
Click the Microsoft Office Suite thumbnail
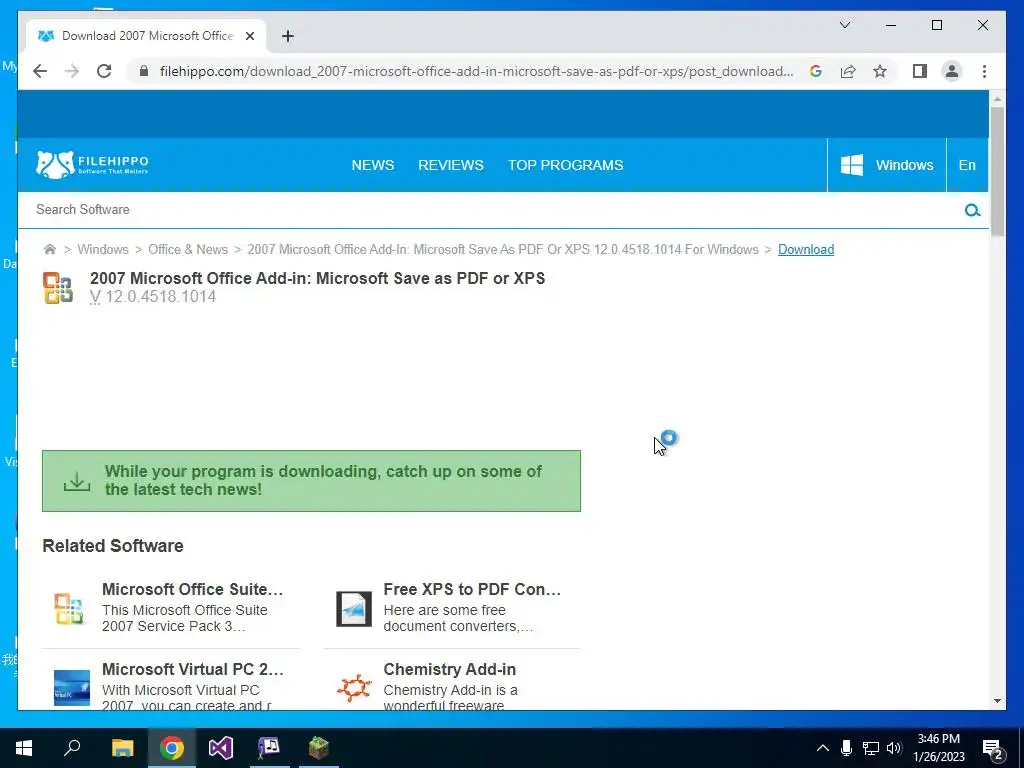[x=69, y=609]
